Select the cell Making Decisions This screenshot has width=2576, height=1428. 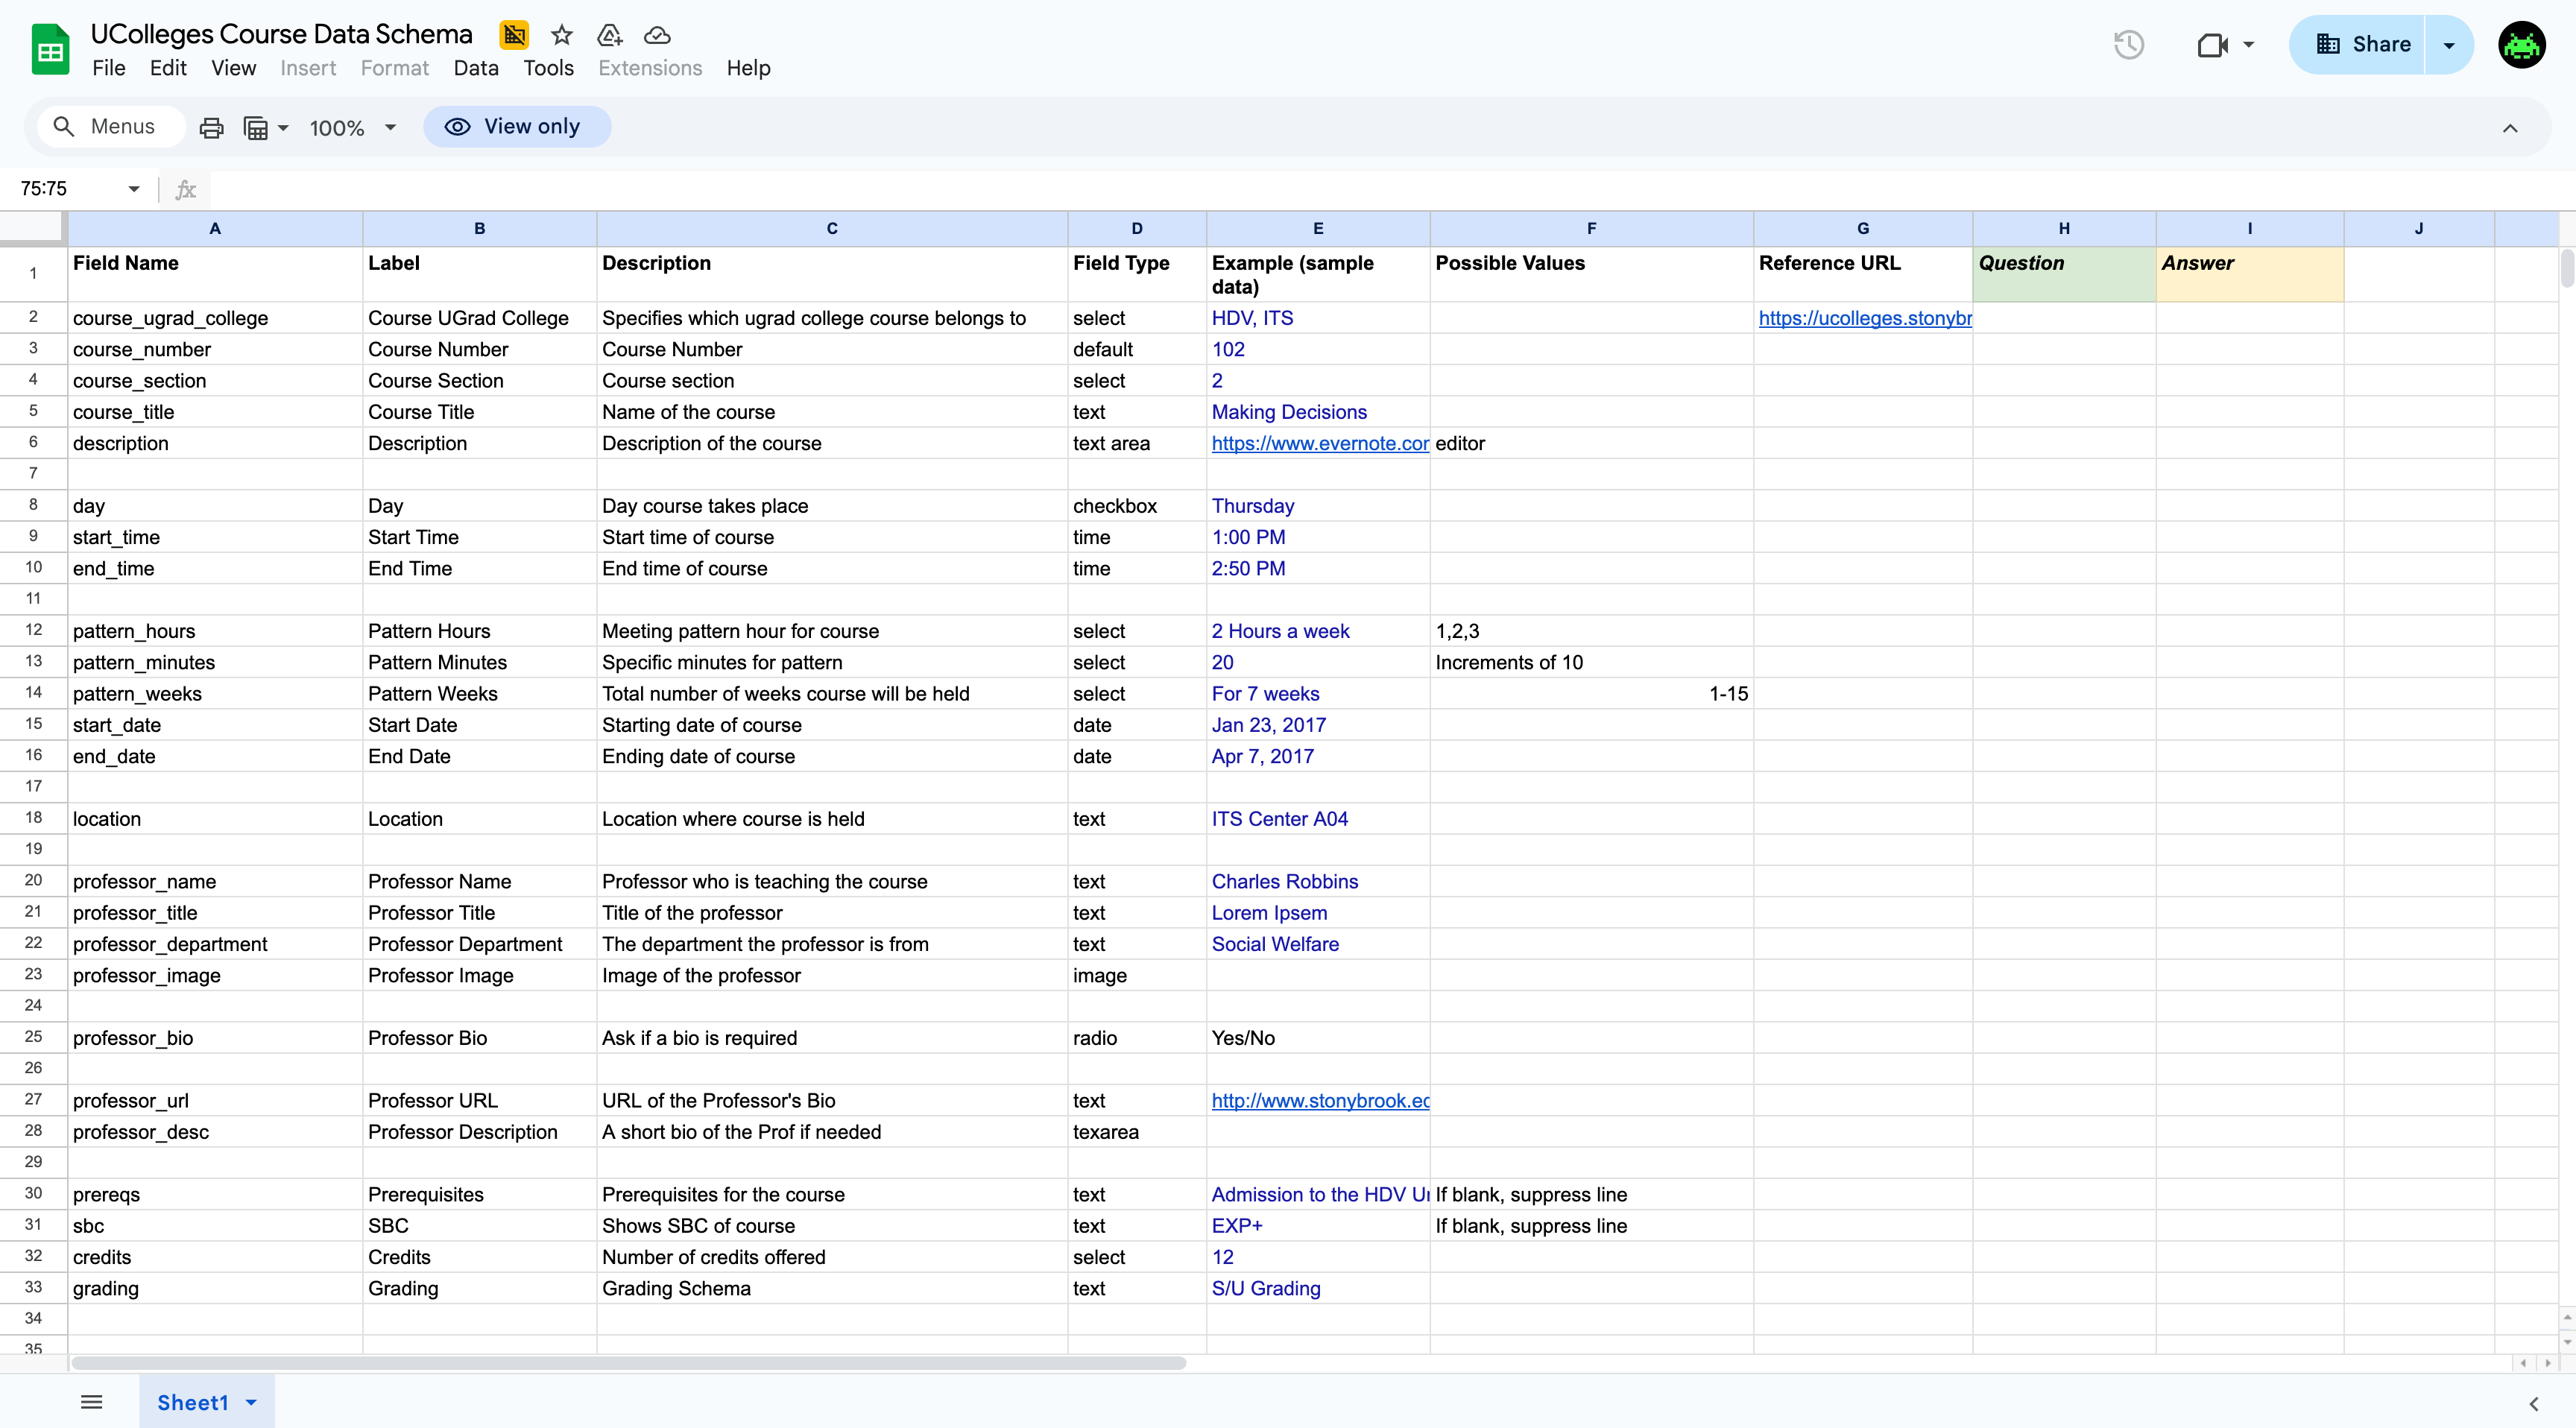point(1318,412)
